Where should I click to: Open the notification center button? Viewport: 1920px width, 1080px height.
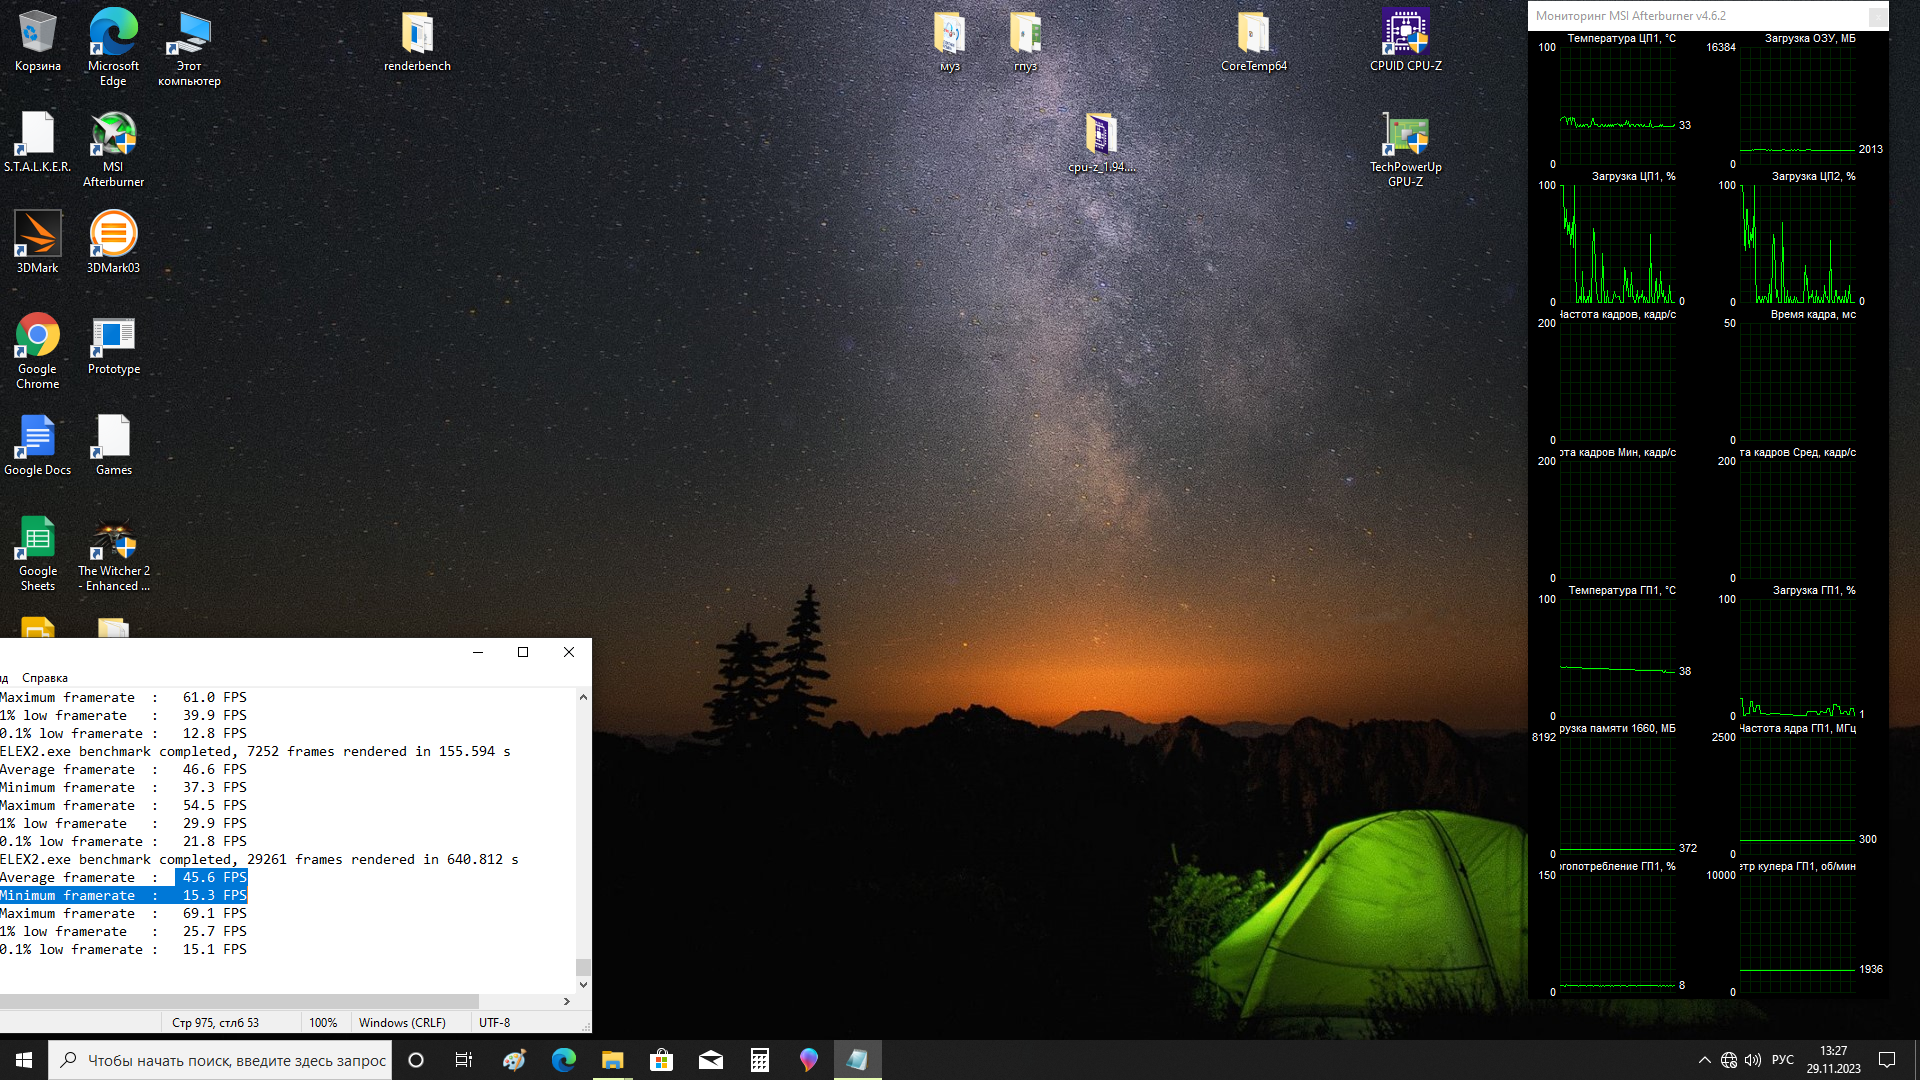1887,1060
